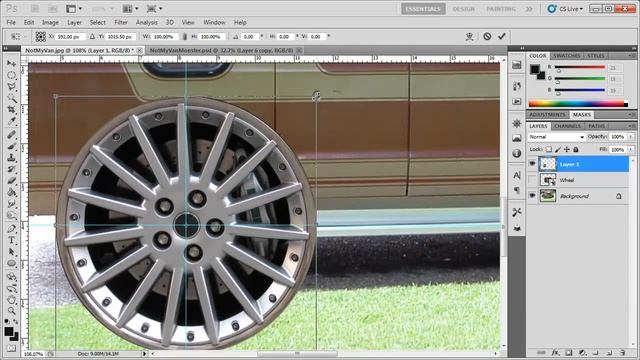Viewport: 640px width, 360px height.
Task: Cancel the transform
Action: pos(487,36)
